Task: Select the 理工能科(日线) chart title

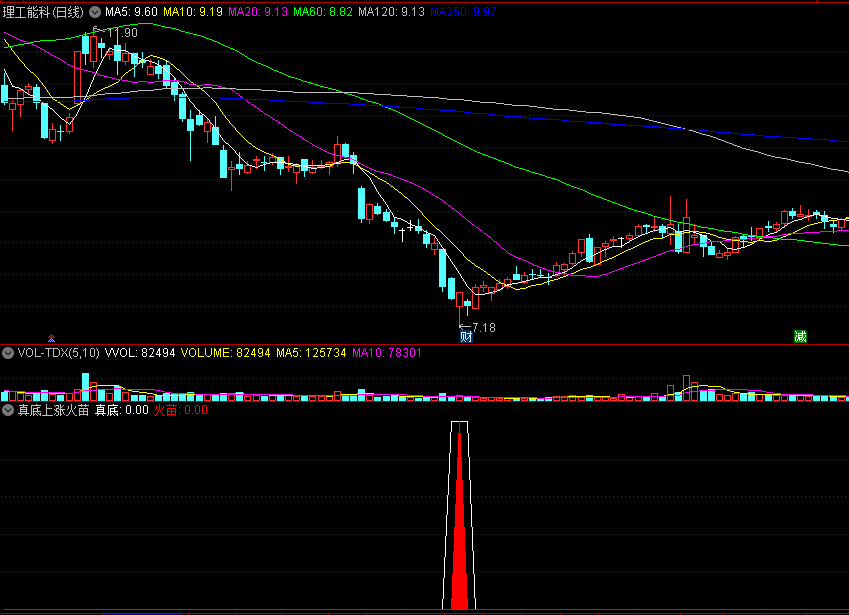Action: tap(43, 12)
